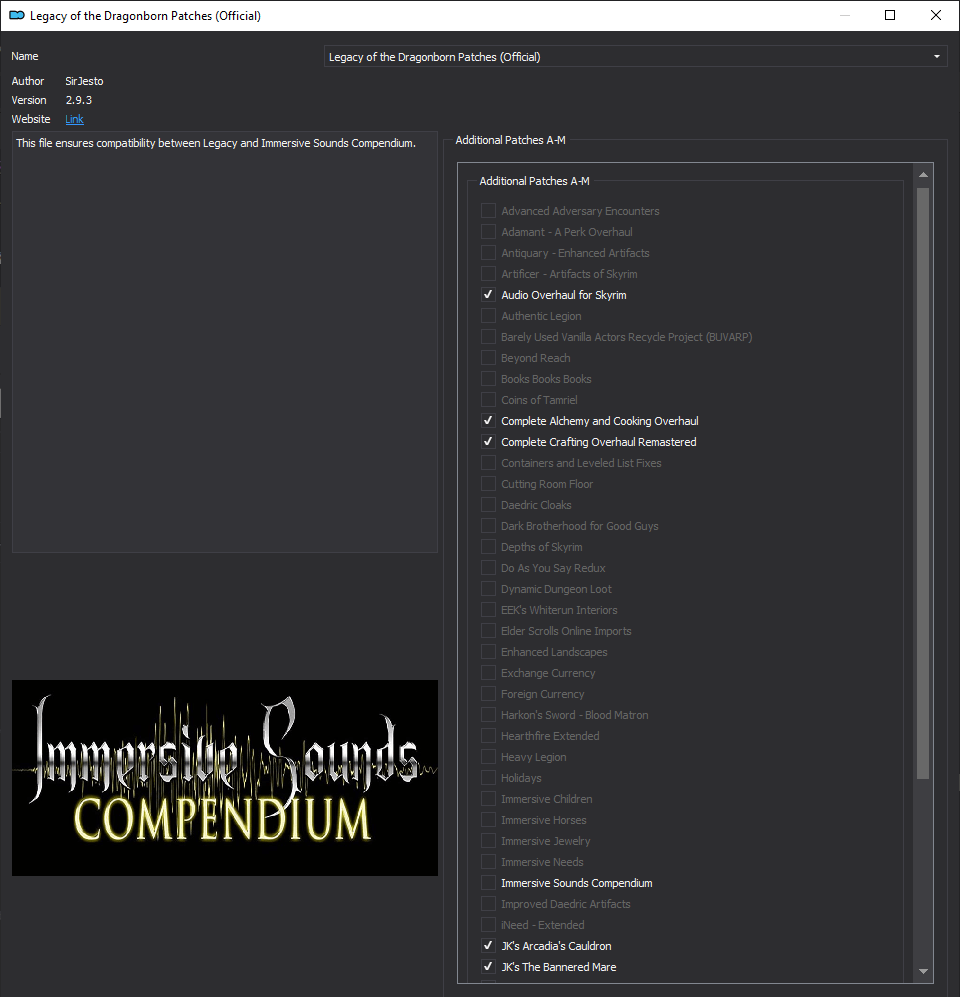Select the Improved Daedric Artifacts label
Viewport: 960px width, 997px height.
(x=566, y=904)
